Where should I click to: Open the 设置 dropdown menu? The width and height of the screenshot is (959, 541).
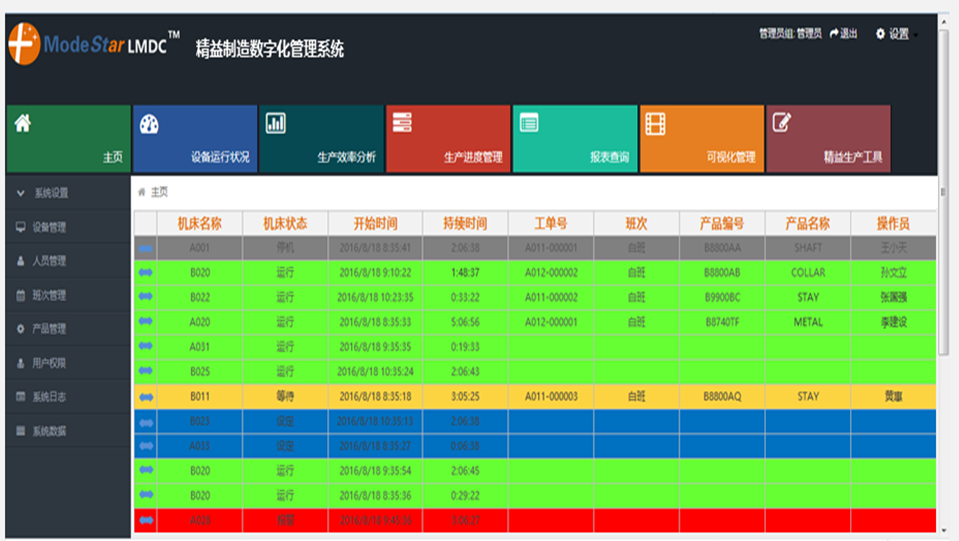(896, 34)
